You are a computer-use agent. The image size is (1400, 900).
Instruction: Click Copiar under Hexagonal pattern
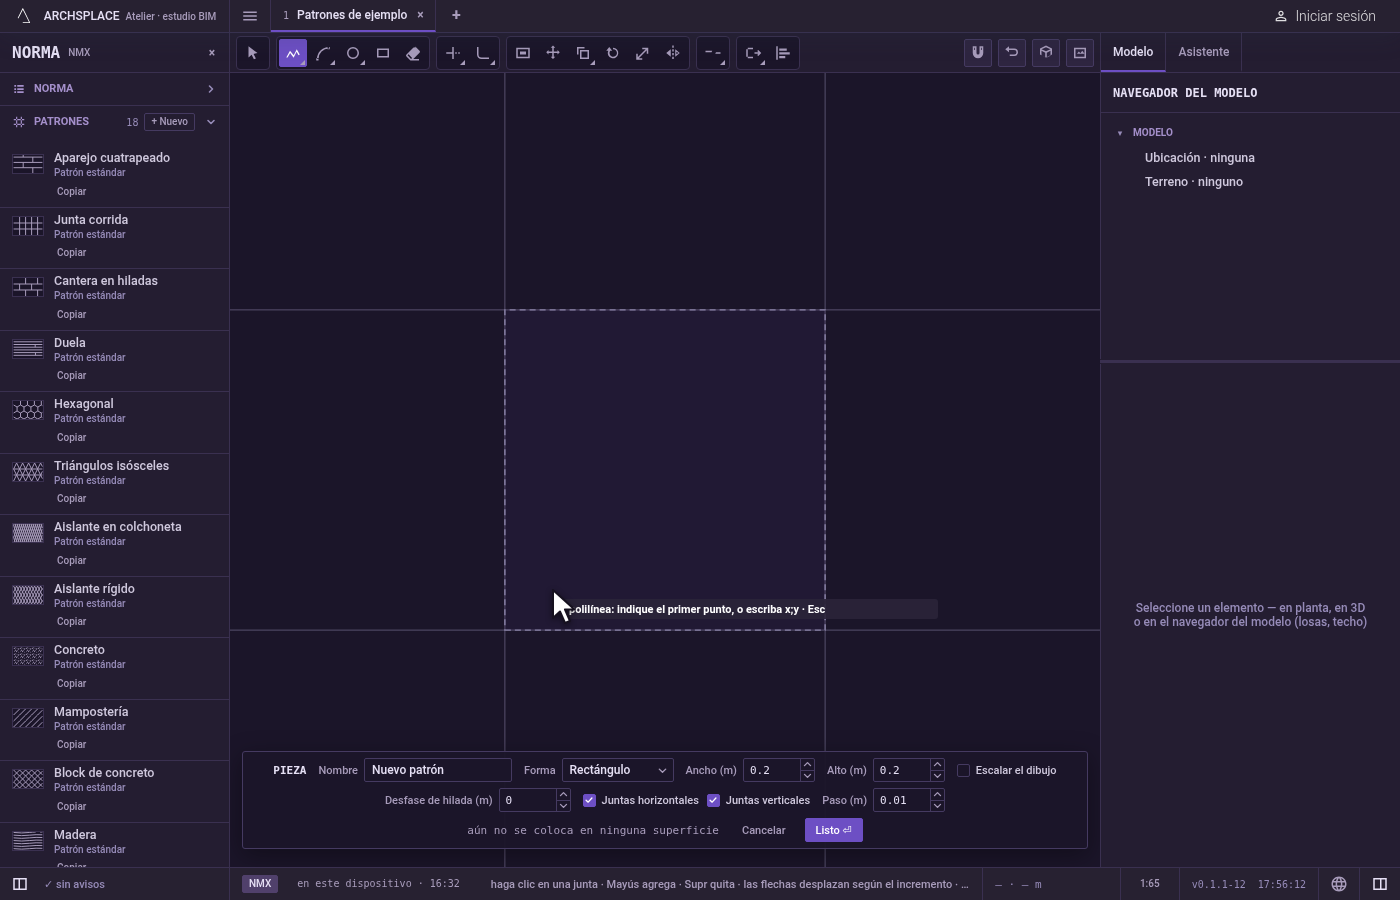point(71,437)
